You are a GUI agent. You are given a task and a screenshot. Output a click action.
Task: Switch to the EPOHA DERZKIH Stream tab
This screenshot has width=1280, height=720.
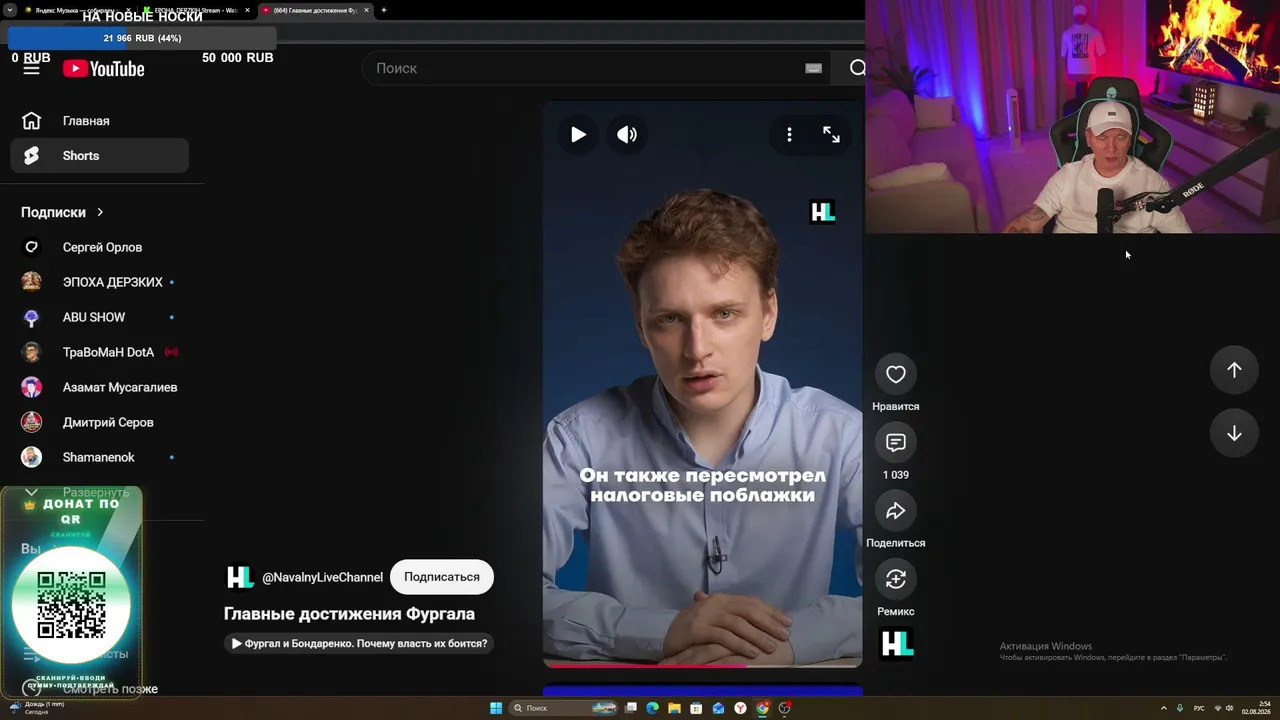click(195, 10)
